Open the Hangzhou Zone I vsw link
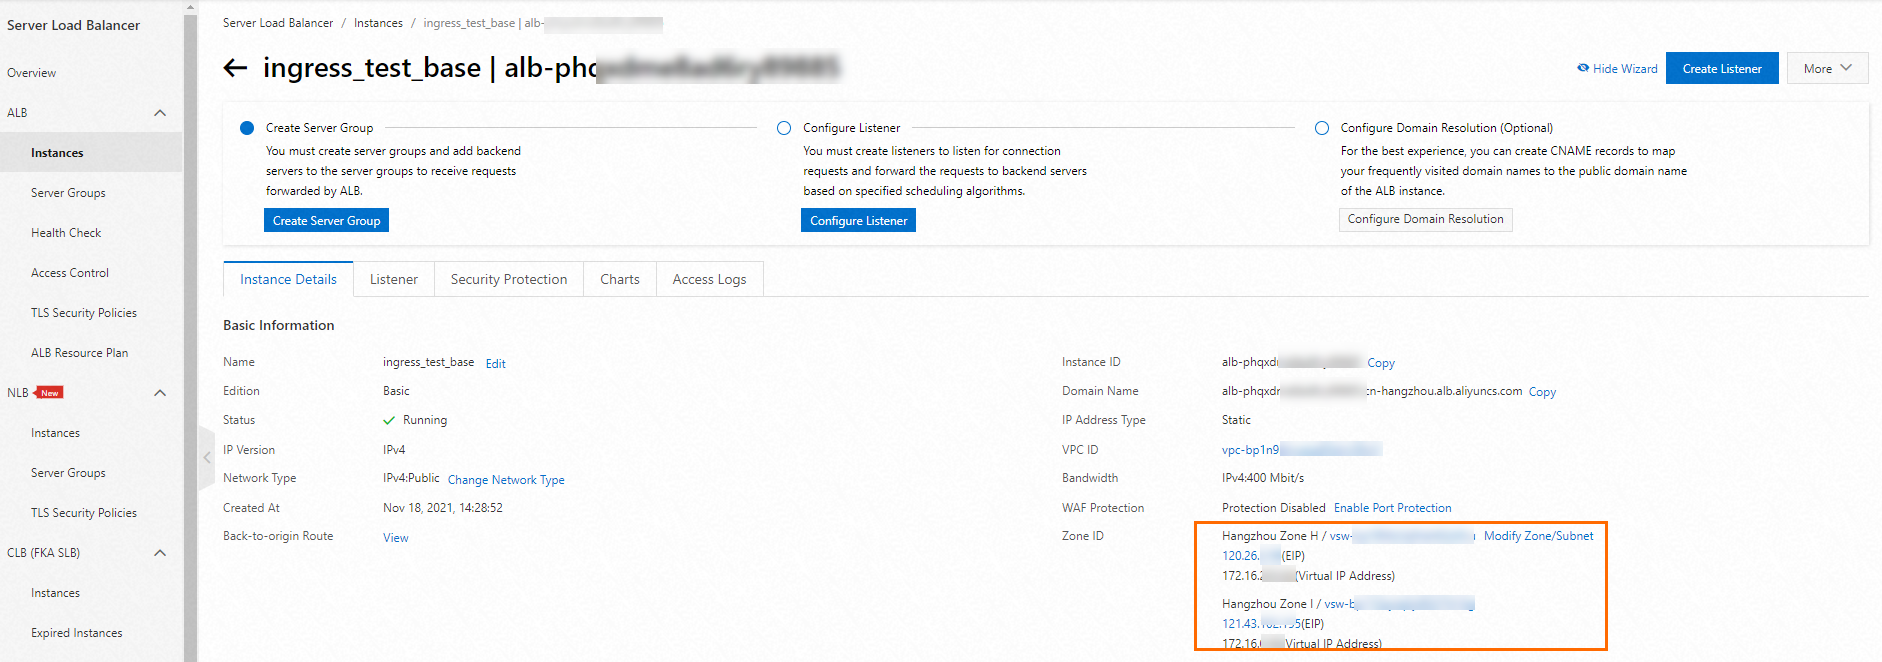Viewport: 1882px width, 662px height. coord(1400,604)
